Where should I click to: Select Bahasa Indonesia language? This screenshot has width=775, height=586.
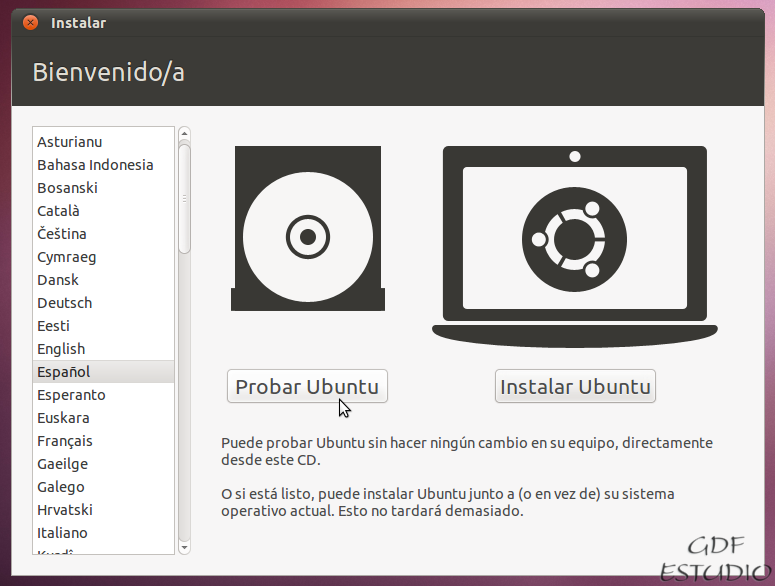[x=103, y=165]
